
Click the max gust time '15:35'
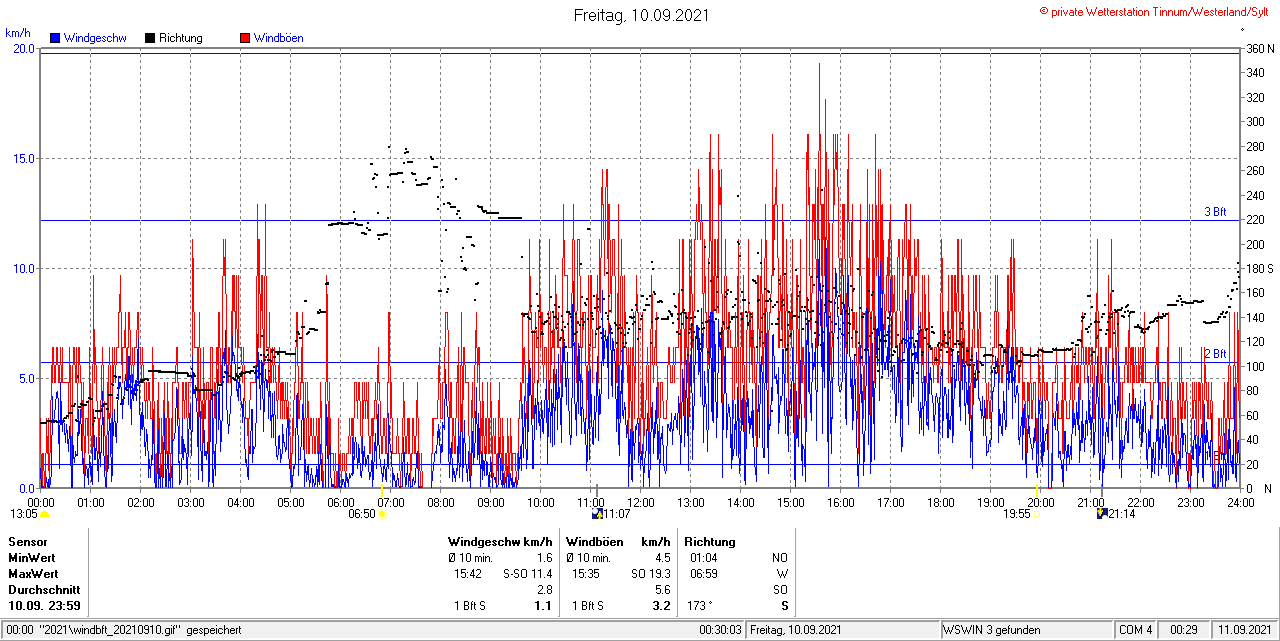(585, 574)
